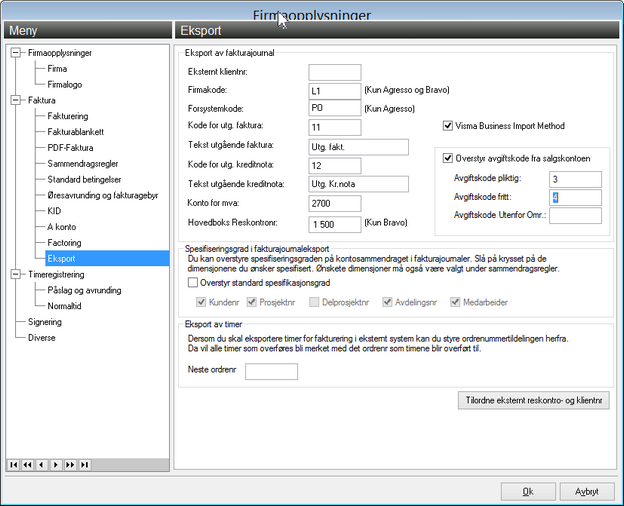Open Sammendragsregler settings
624x506 pixels.
[83, 164]
